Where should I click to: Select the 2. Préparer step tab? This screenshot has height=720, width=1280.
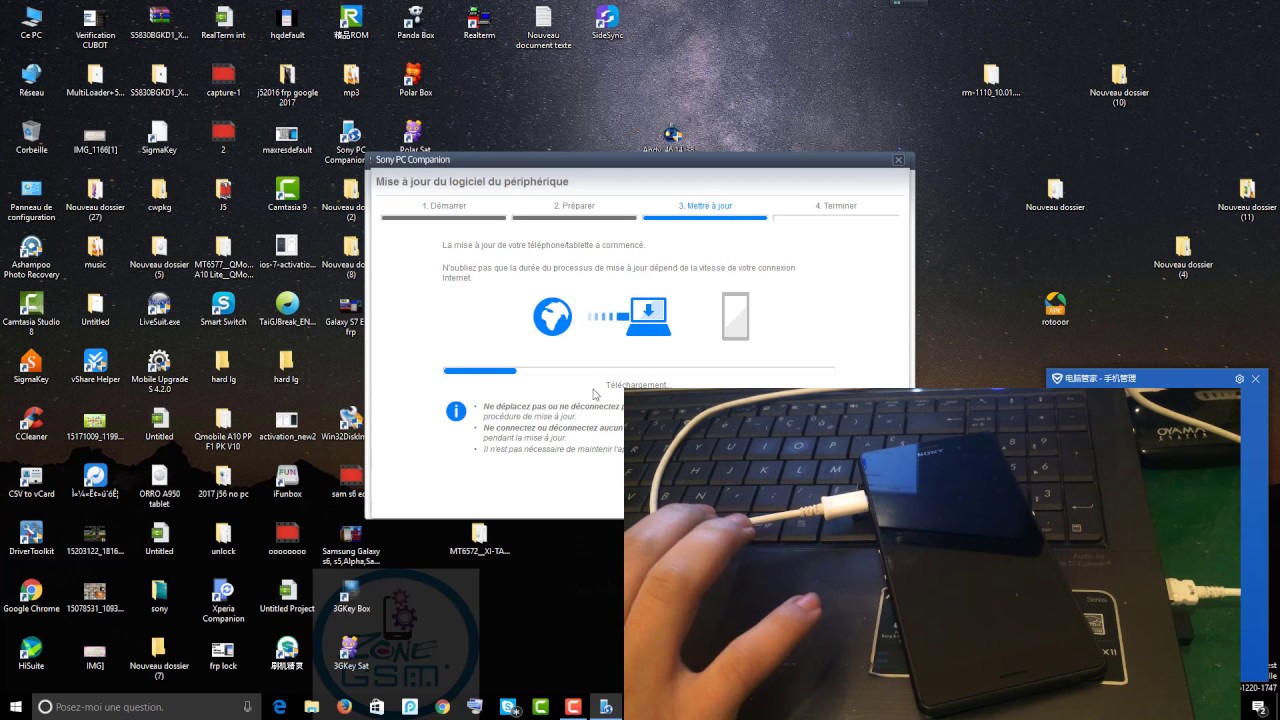pos(574,208)
